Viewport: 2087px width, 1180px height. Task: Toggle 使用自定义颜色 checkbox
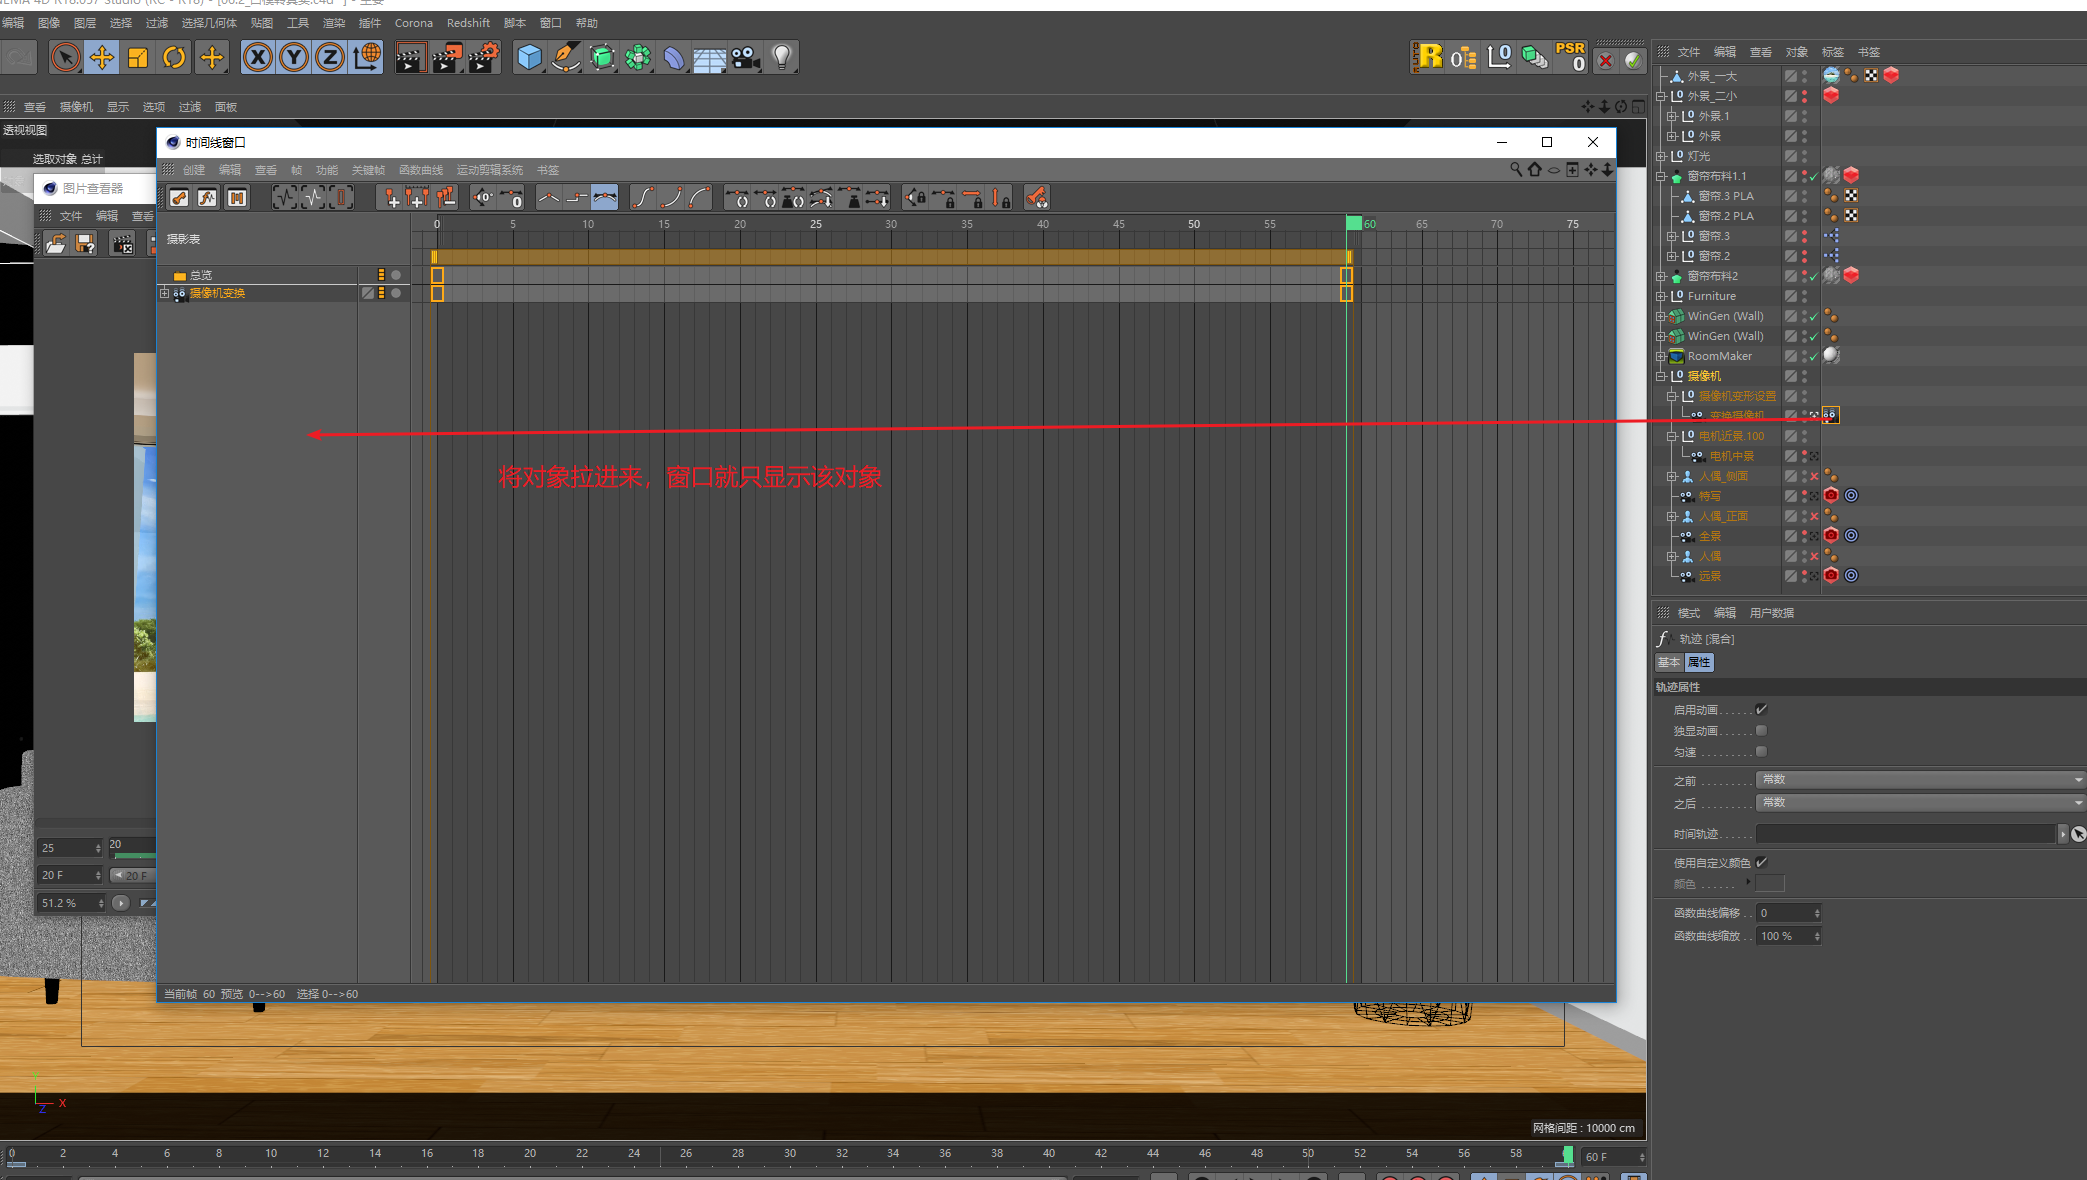point(1761,862)
